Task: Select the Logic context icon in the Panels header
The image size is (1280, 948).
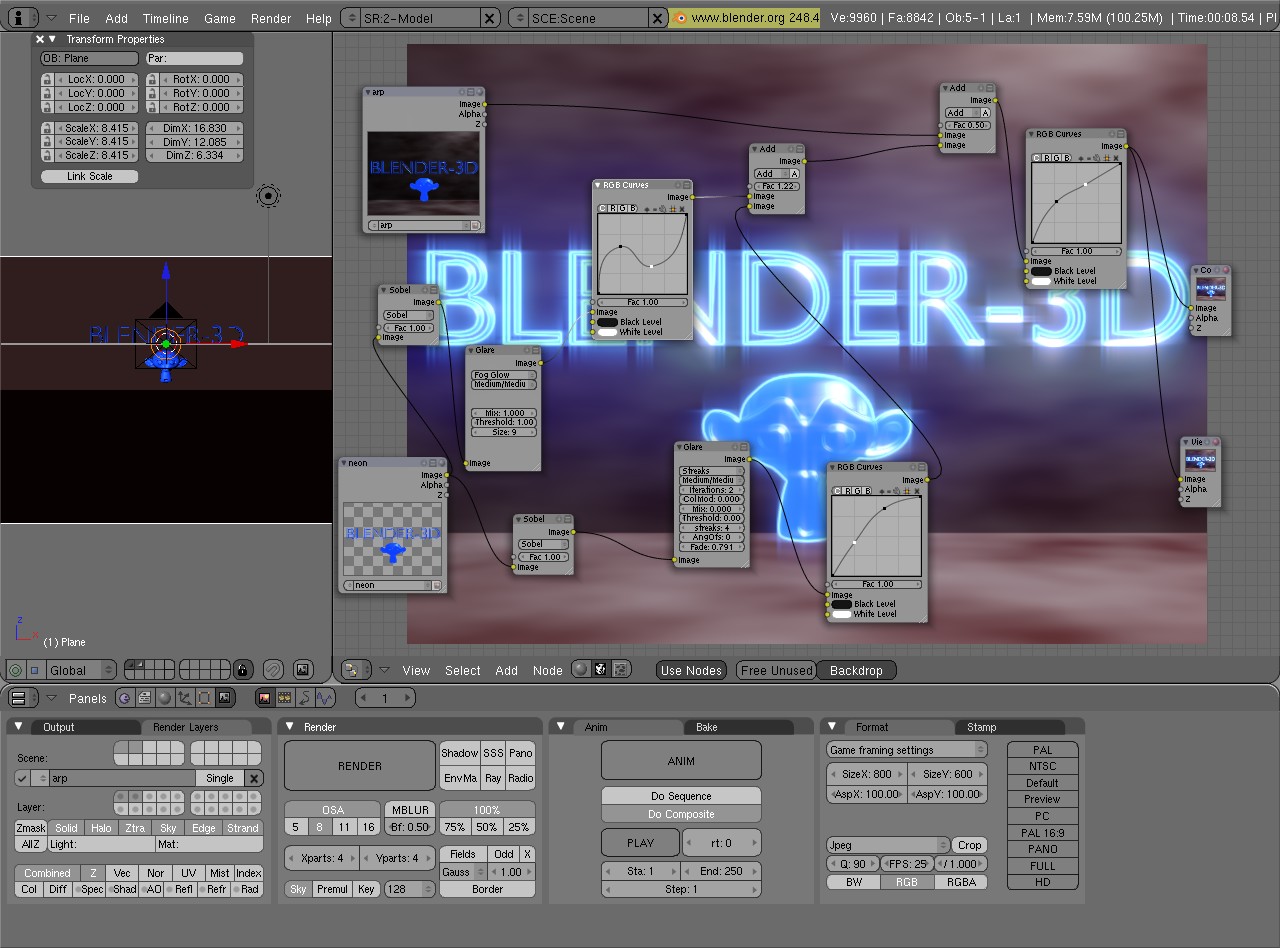Action: [125, 698]
